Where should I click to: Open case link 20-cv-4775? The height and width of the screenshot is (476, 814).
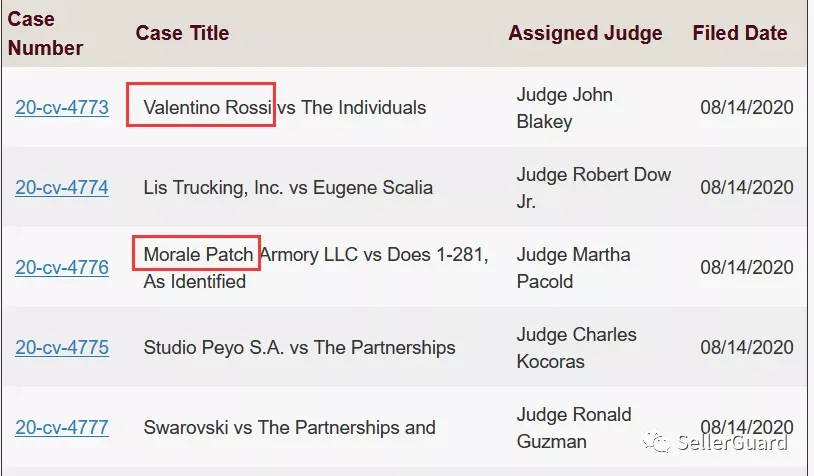click(62, 347)
